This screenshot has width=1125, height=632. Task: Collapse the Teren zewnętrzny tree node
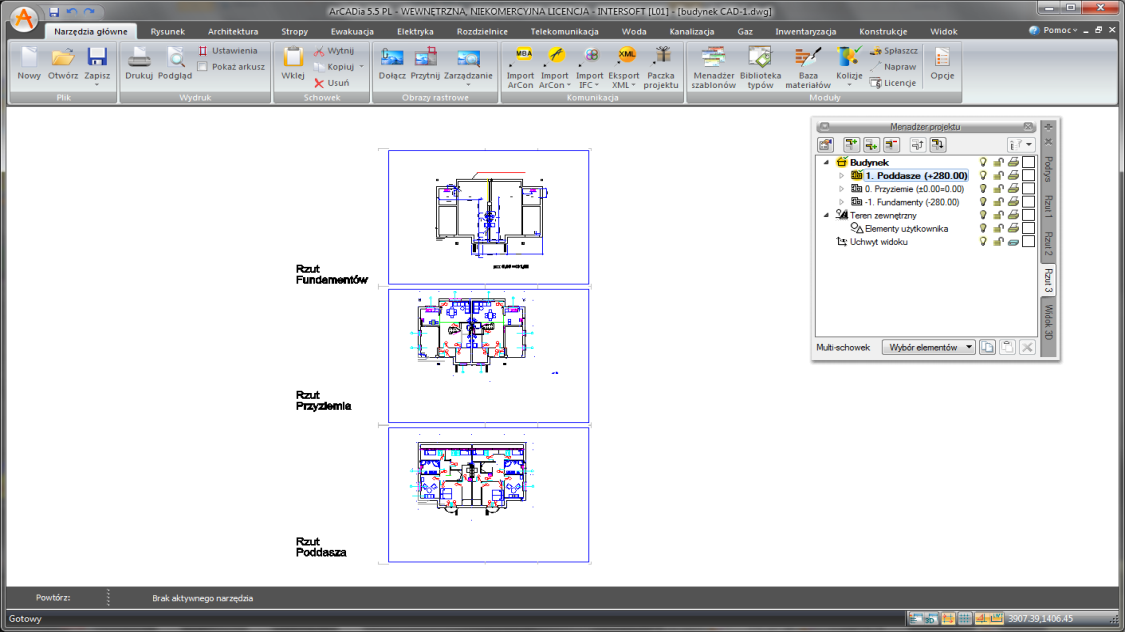coord(827,215)
